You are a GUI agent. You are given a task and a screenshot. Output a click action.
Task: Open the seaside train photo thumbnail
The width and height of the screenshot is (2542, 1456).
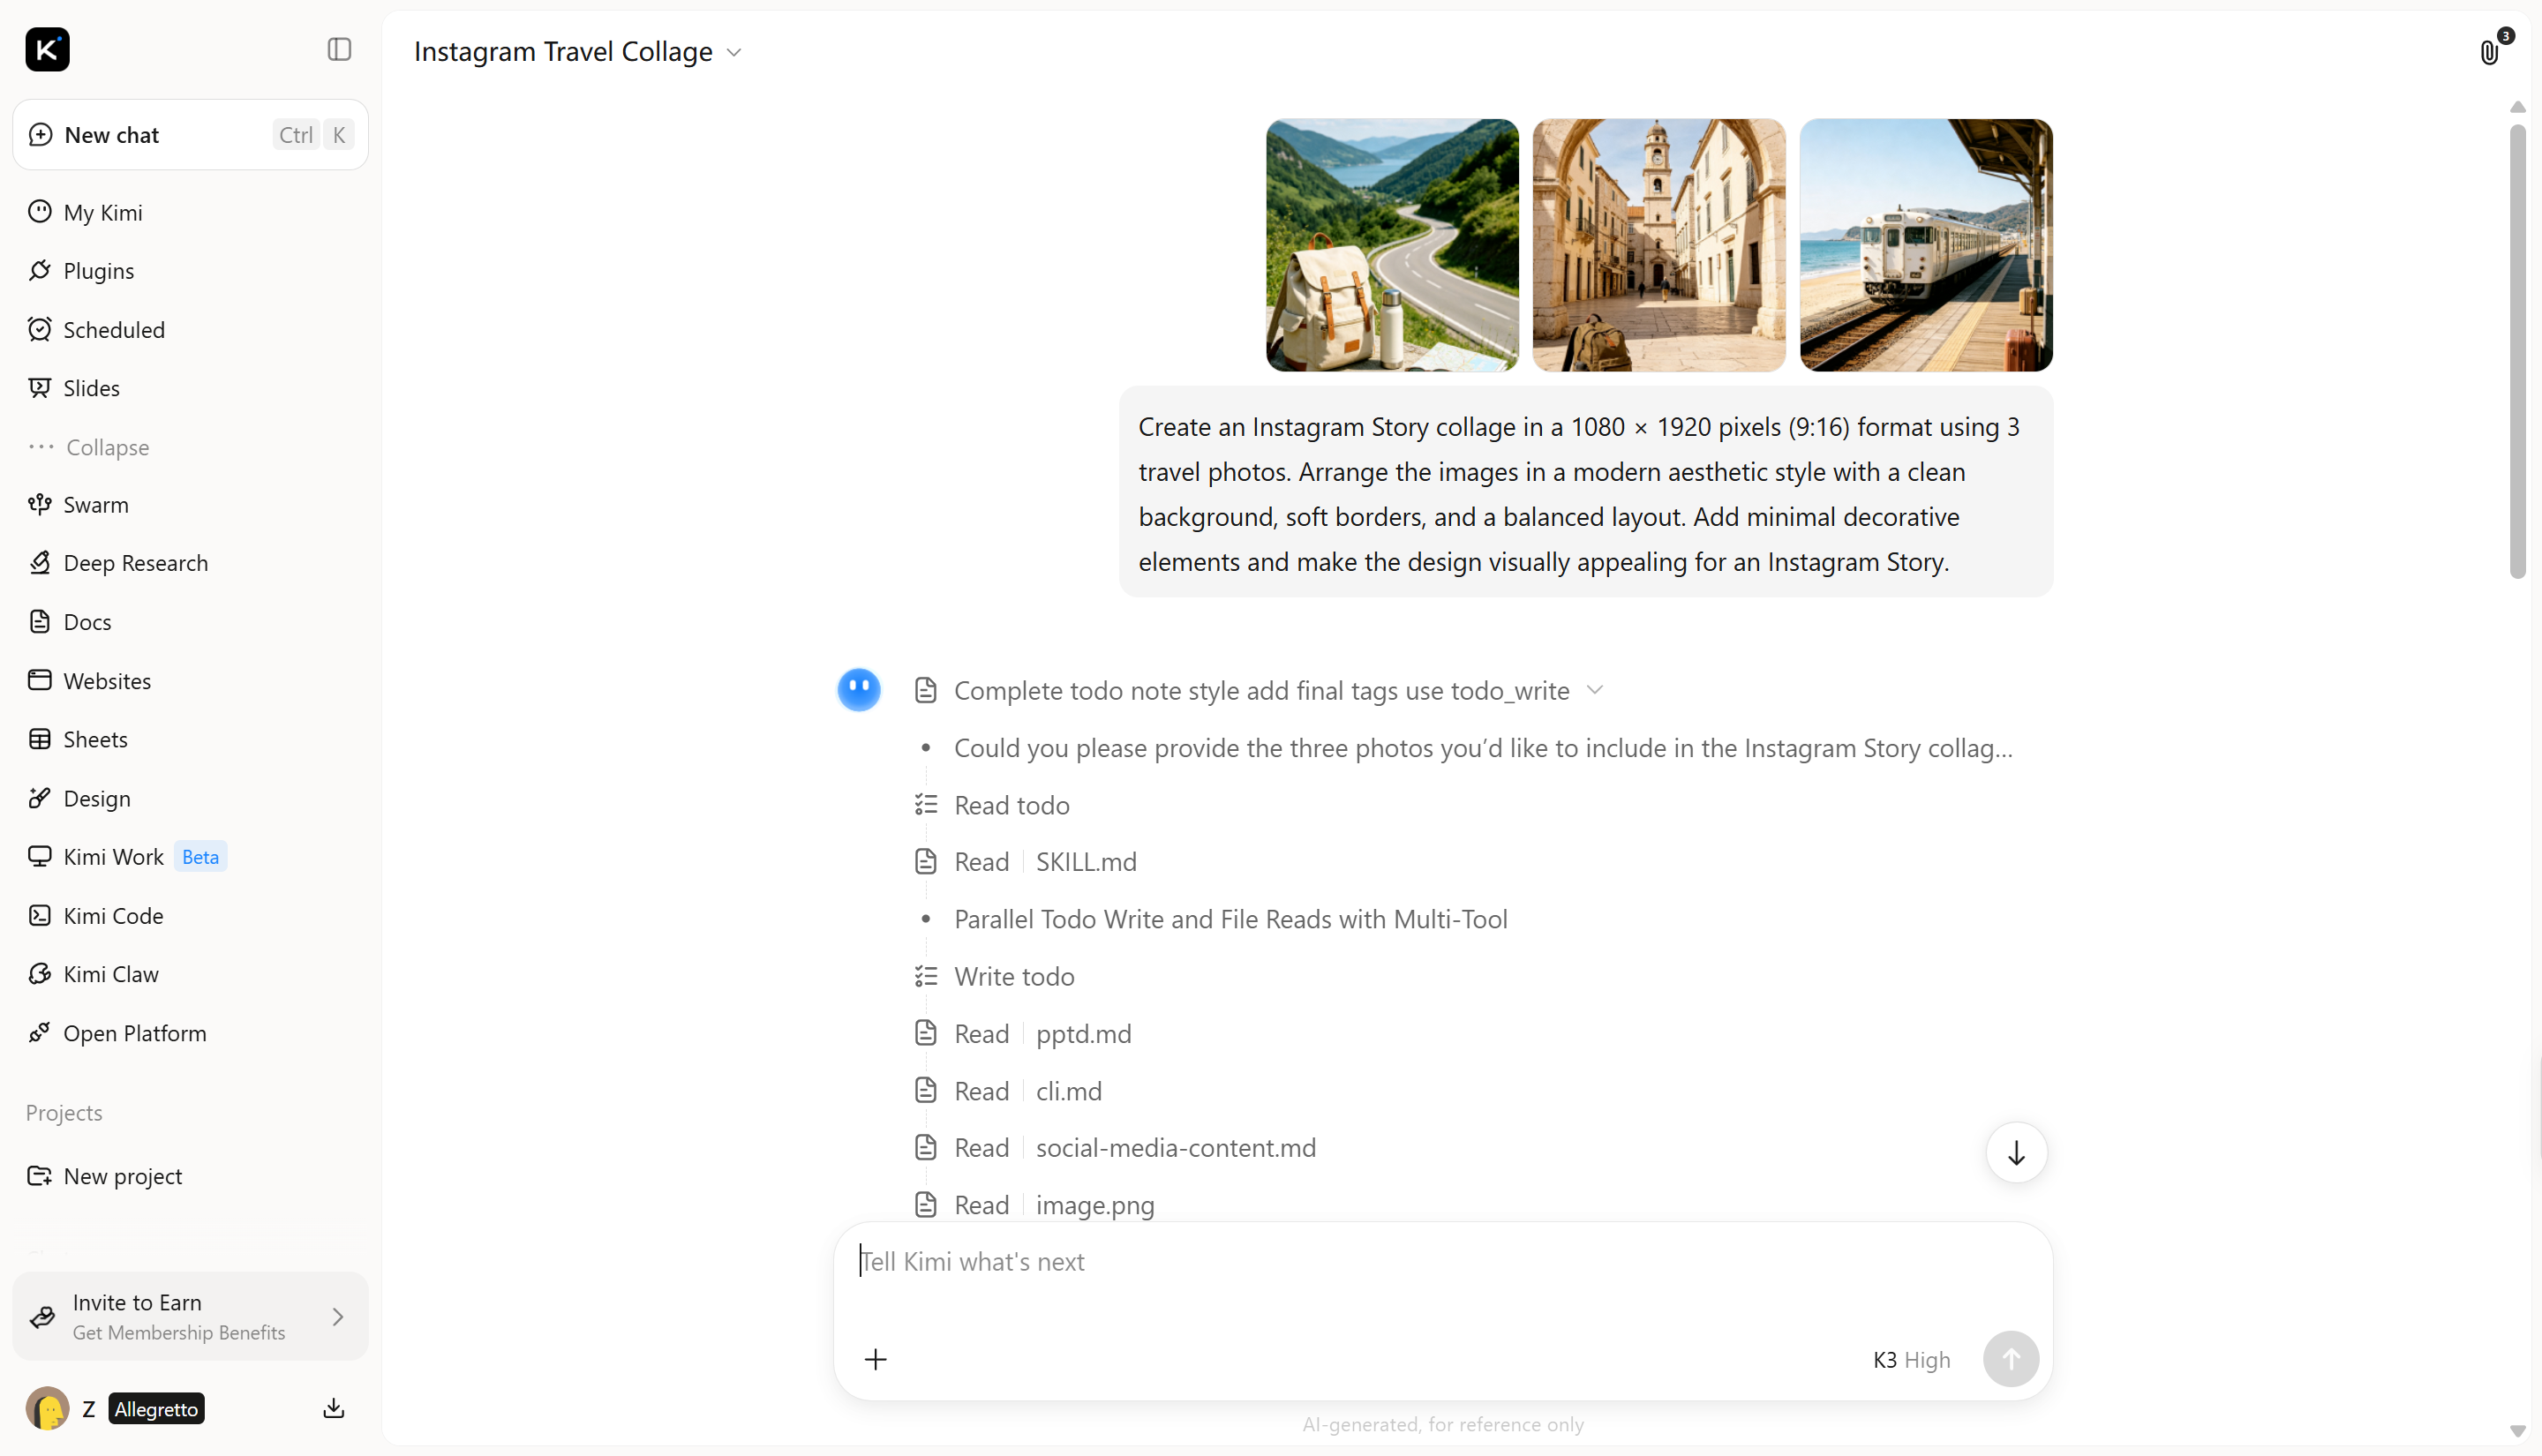point(1926,245)
